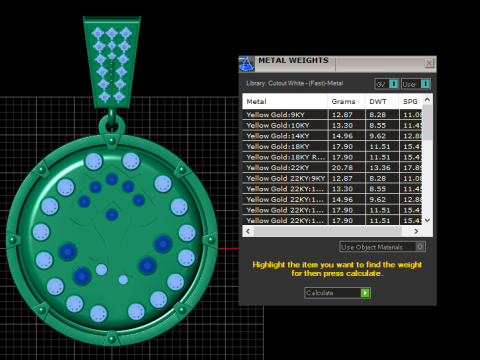
Task: Click the Metal Weights scale icon
Action: tap(246, 64)
